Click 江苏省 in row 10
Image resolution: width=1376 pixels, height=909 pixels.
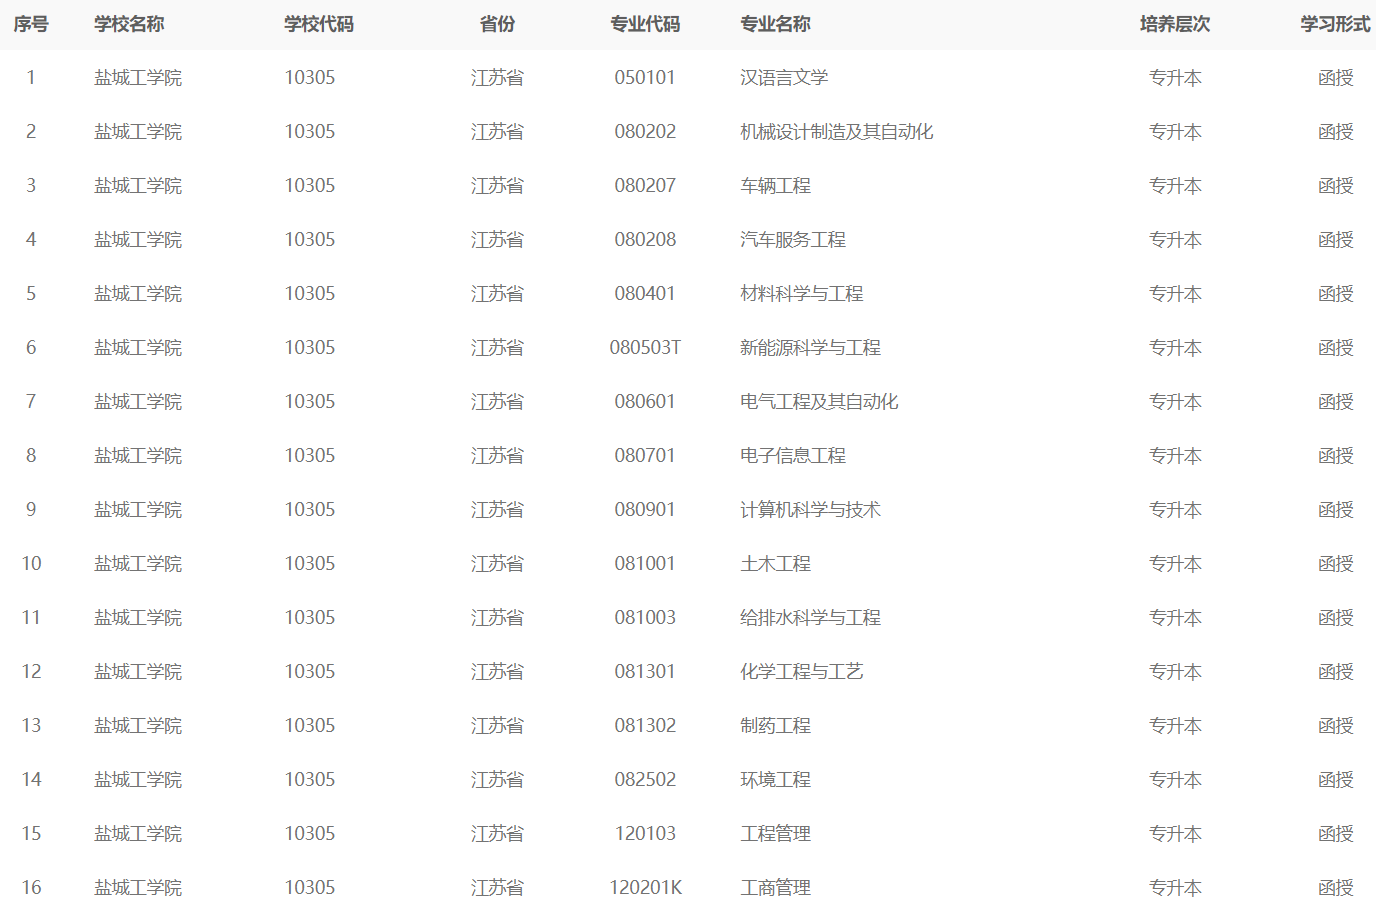(497, 564)
